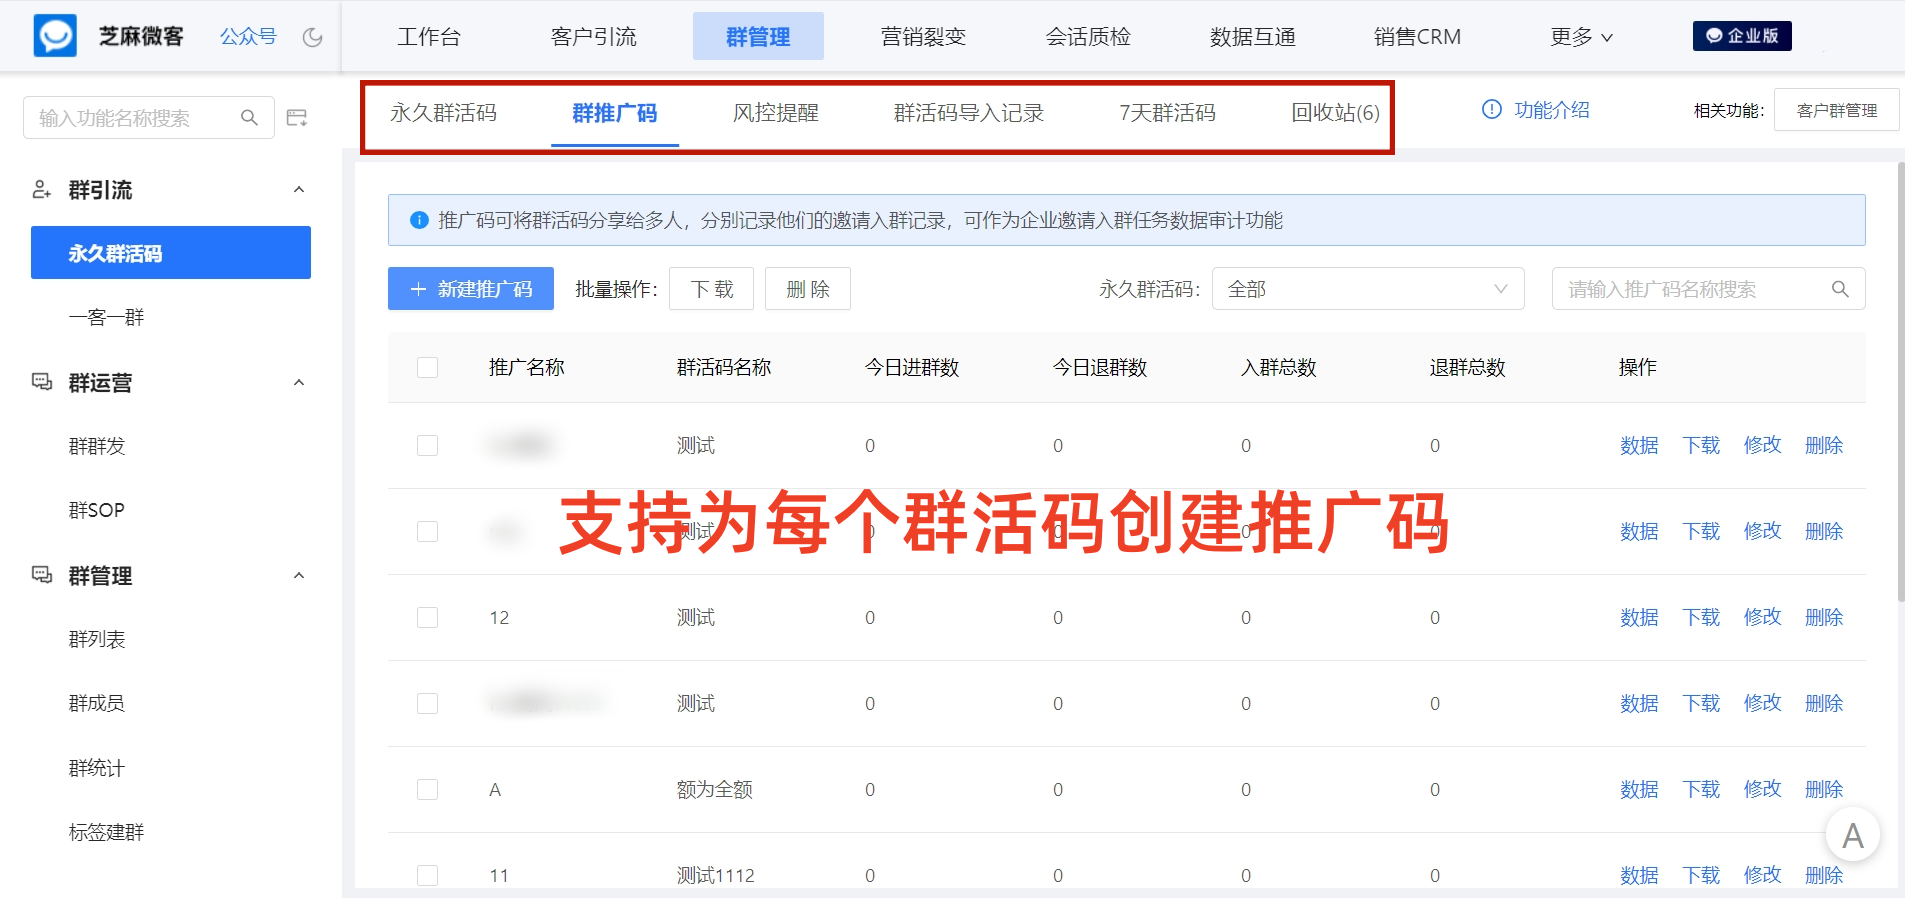
Task: Open 客户引流 in the top navigation
Action: [593, 37]
